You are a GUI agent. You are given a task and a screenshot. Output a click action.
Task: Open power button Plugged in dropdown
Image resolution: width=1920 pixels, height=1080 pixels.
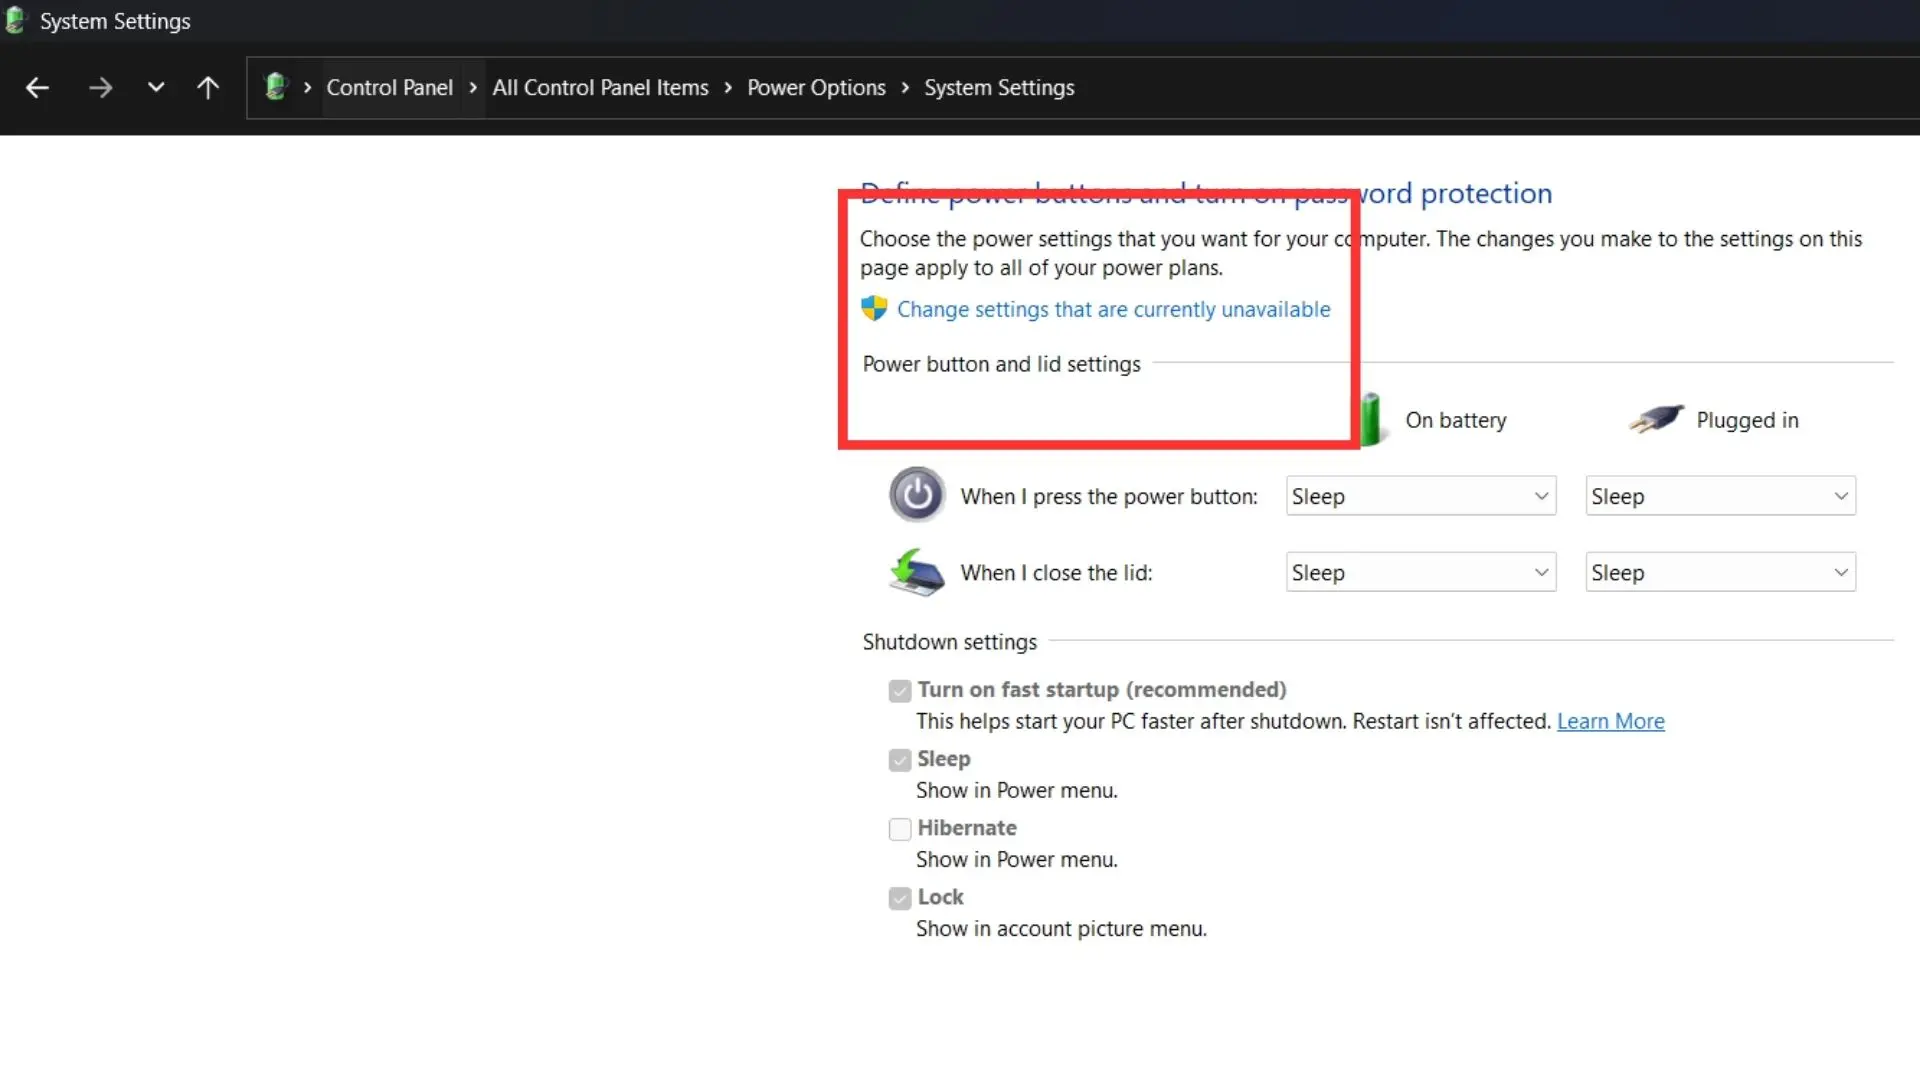pyautogui.click(x=1720, y=496)
